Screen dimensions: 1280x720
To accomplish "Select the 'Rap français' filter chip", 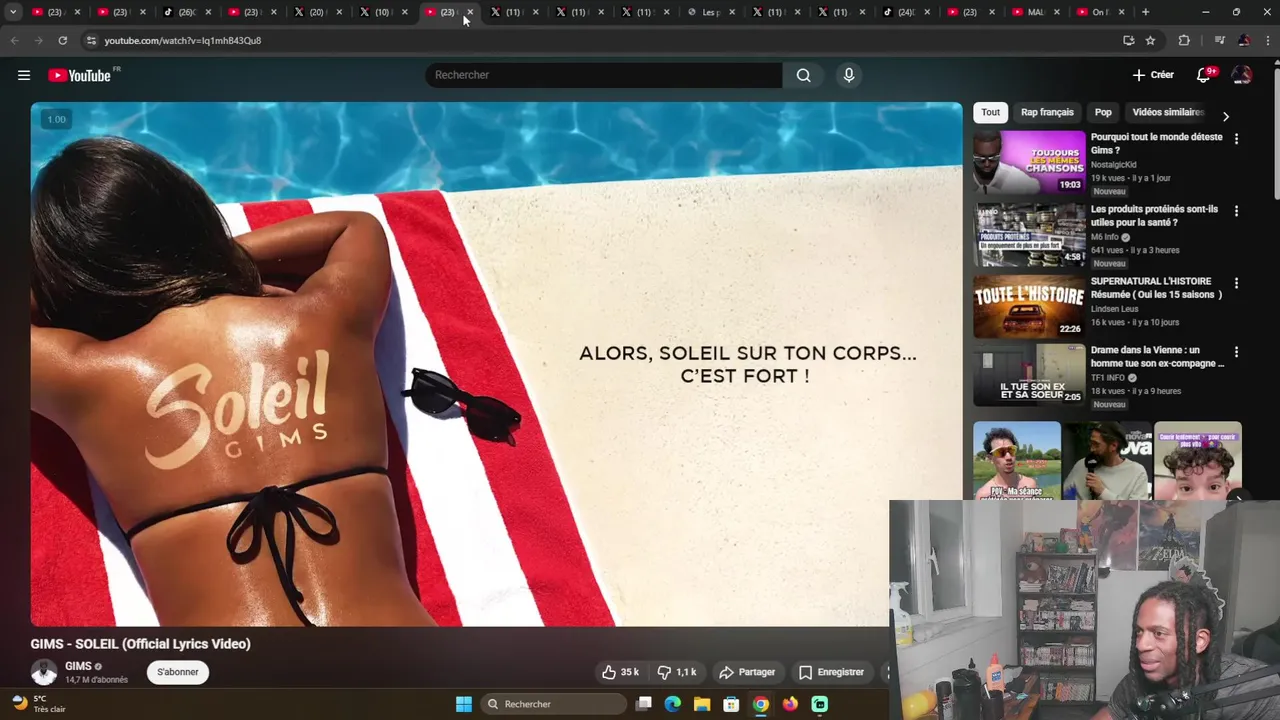I will pyautogui.click(x=1047, y=112).
